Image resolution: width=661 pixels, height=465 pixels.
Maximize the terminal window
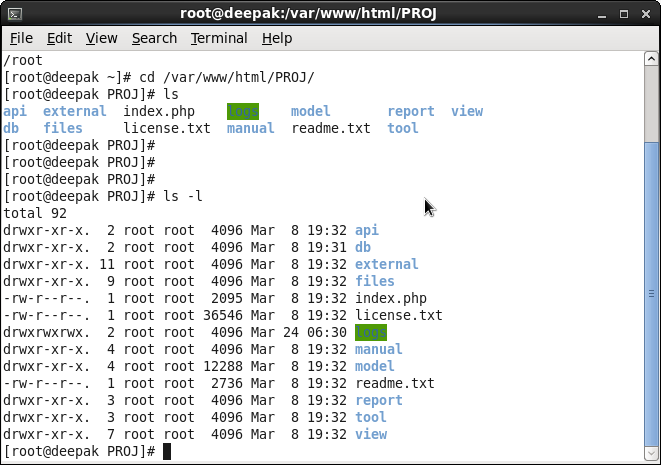point(622,12)
